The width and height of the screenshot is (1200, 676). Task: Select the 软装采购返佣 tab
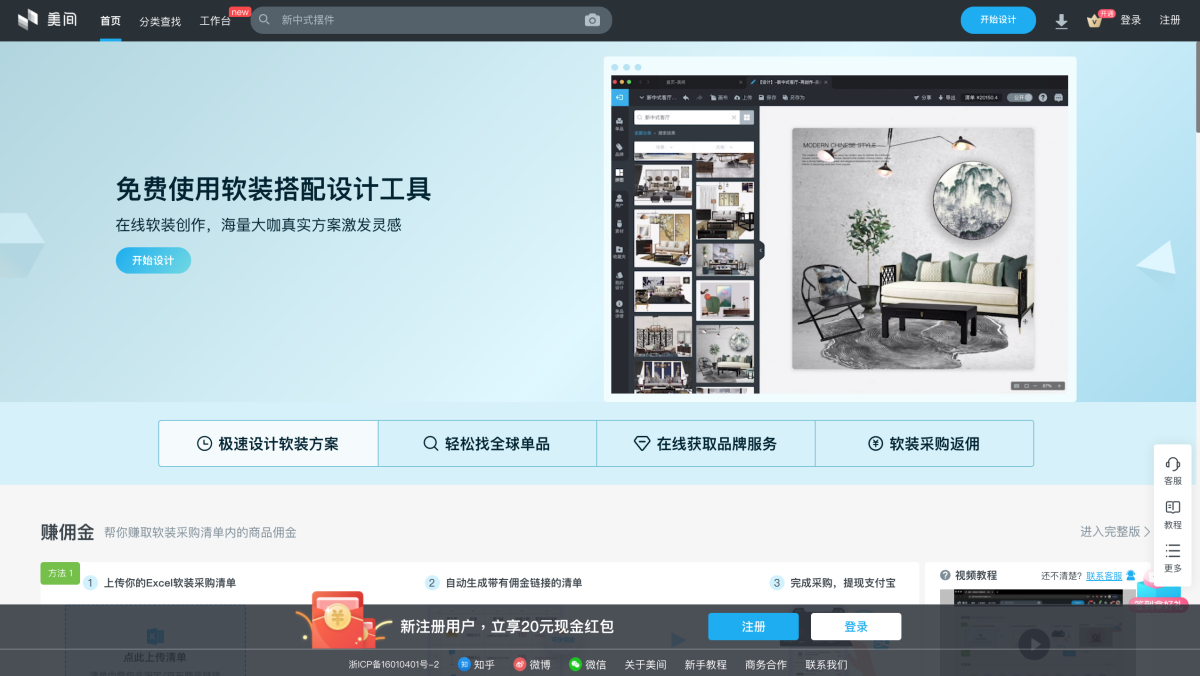924,444
